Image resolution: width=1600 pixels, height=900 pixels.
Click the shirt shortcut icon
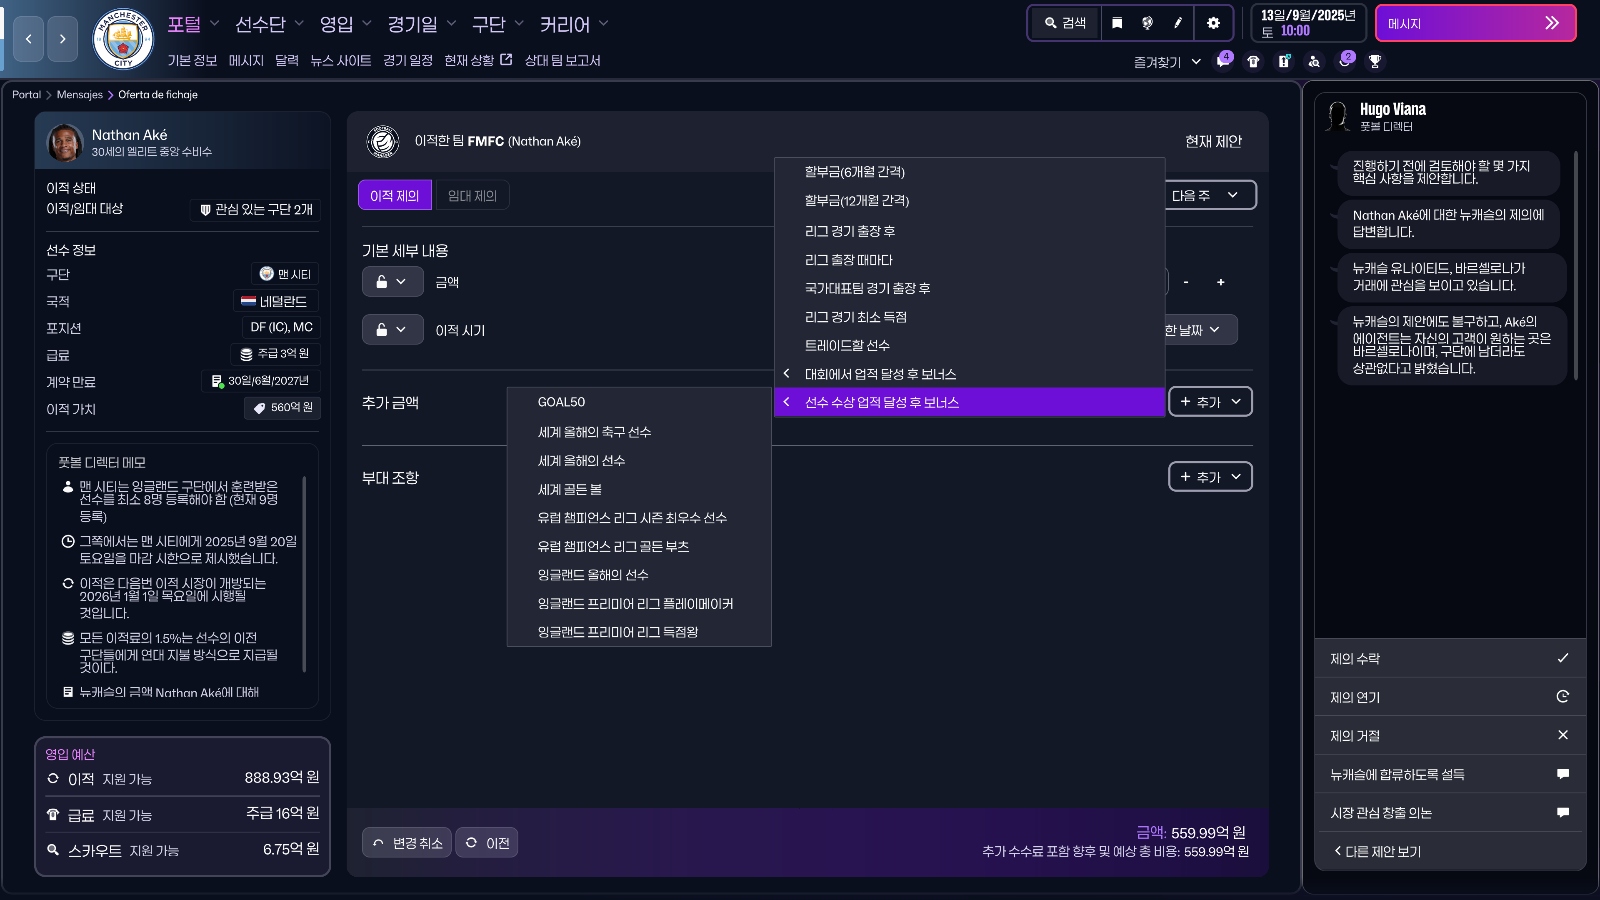pos(1253,61)
